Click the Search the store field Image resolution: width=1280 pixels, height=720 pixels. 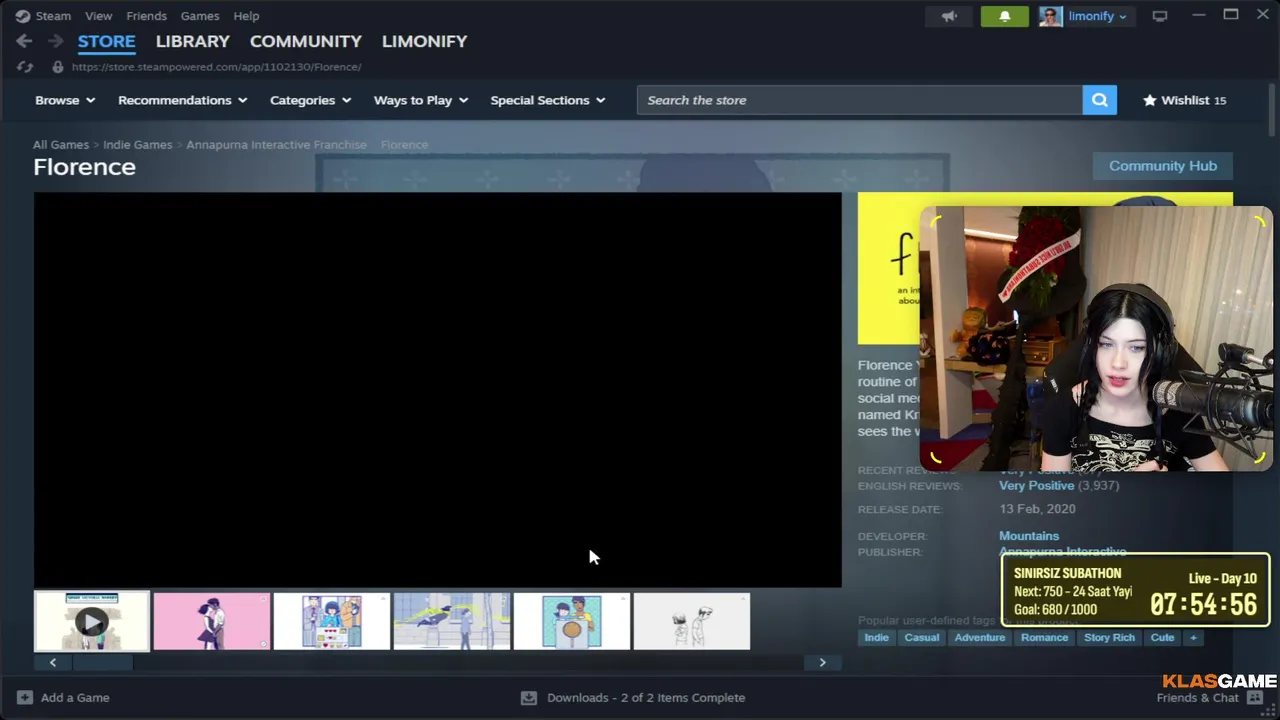pos(859,100)
